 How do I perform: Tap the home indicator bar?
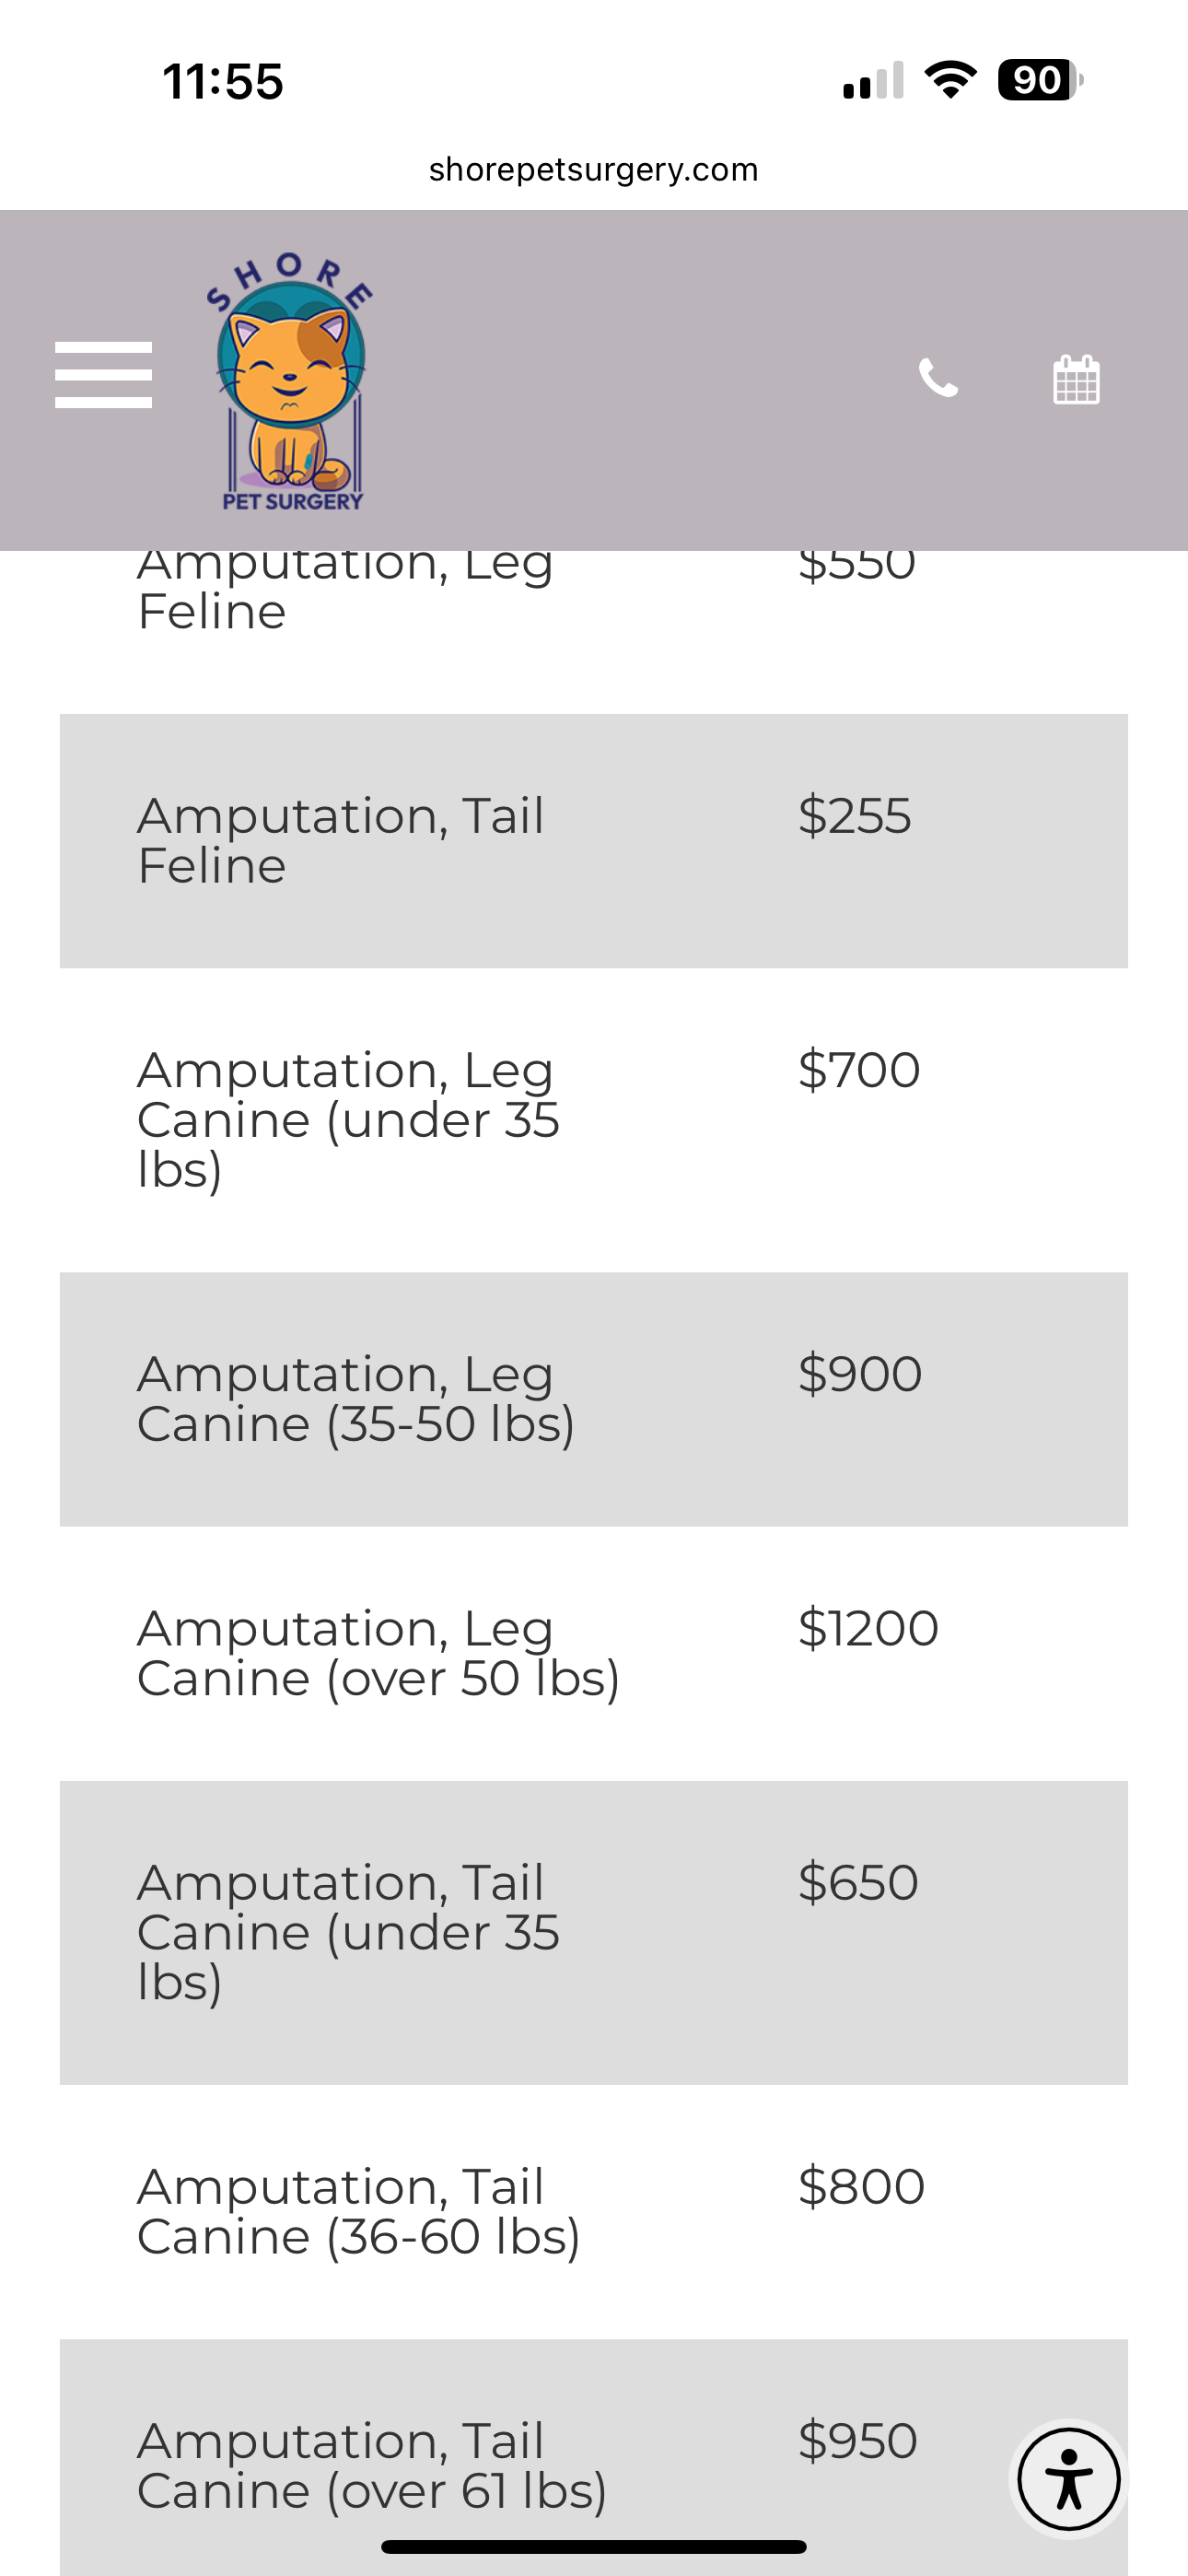click(594, 2546)
